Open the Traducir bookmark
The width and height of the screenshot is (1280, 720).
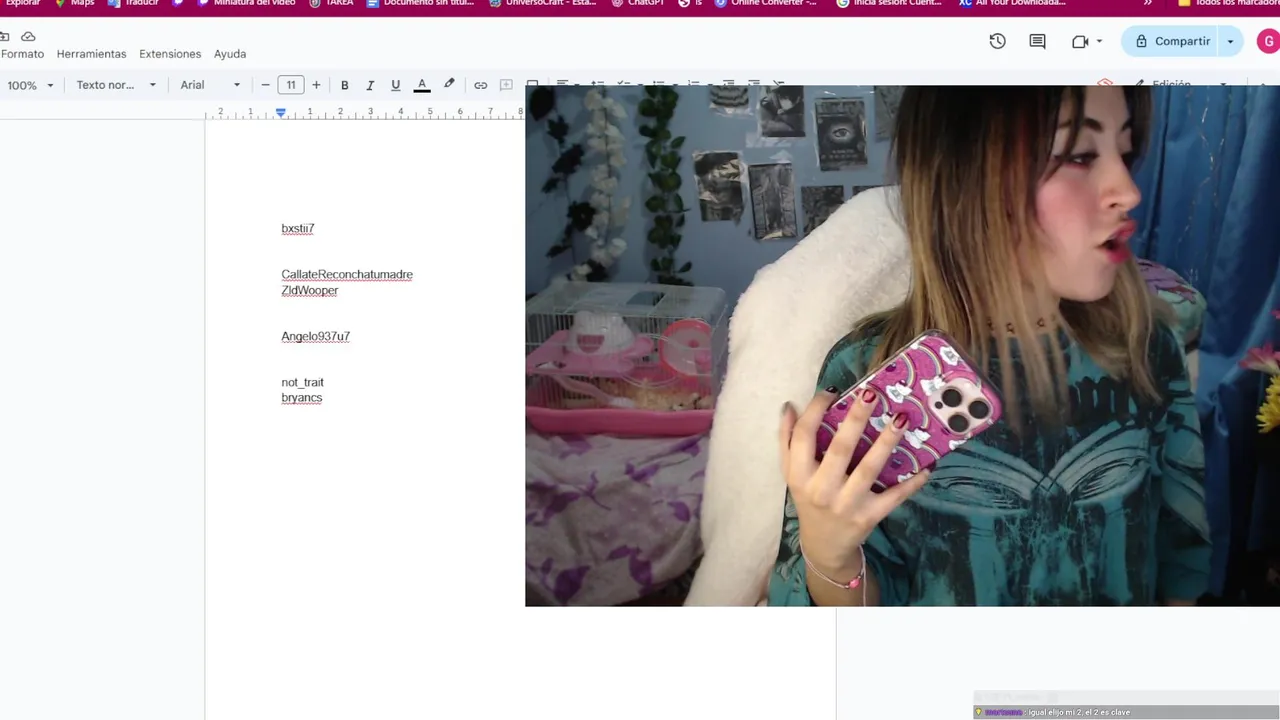pos(134,4)
